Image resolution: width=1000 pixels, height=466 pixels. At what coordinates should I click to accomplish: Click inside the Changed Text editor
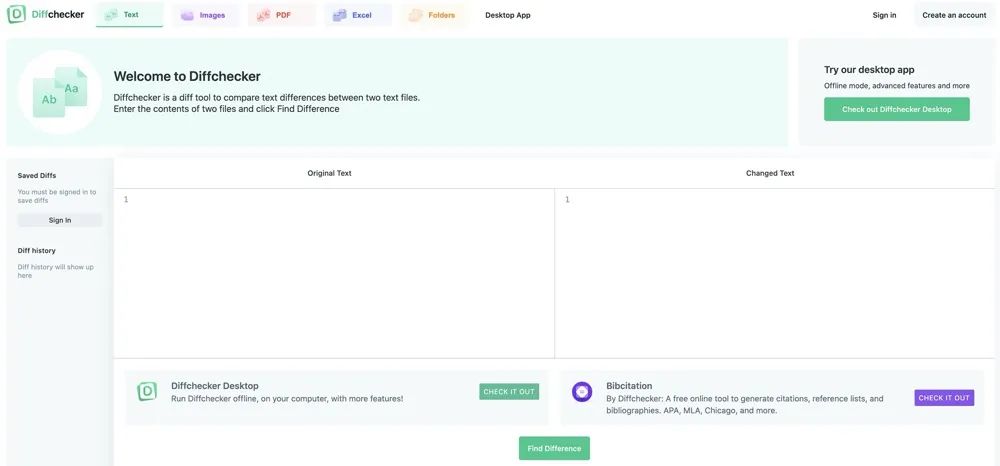[x=775, y=273]
